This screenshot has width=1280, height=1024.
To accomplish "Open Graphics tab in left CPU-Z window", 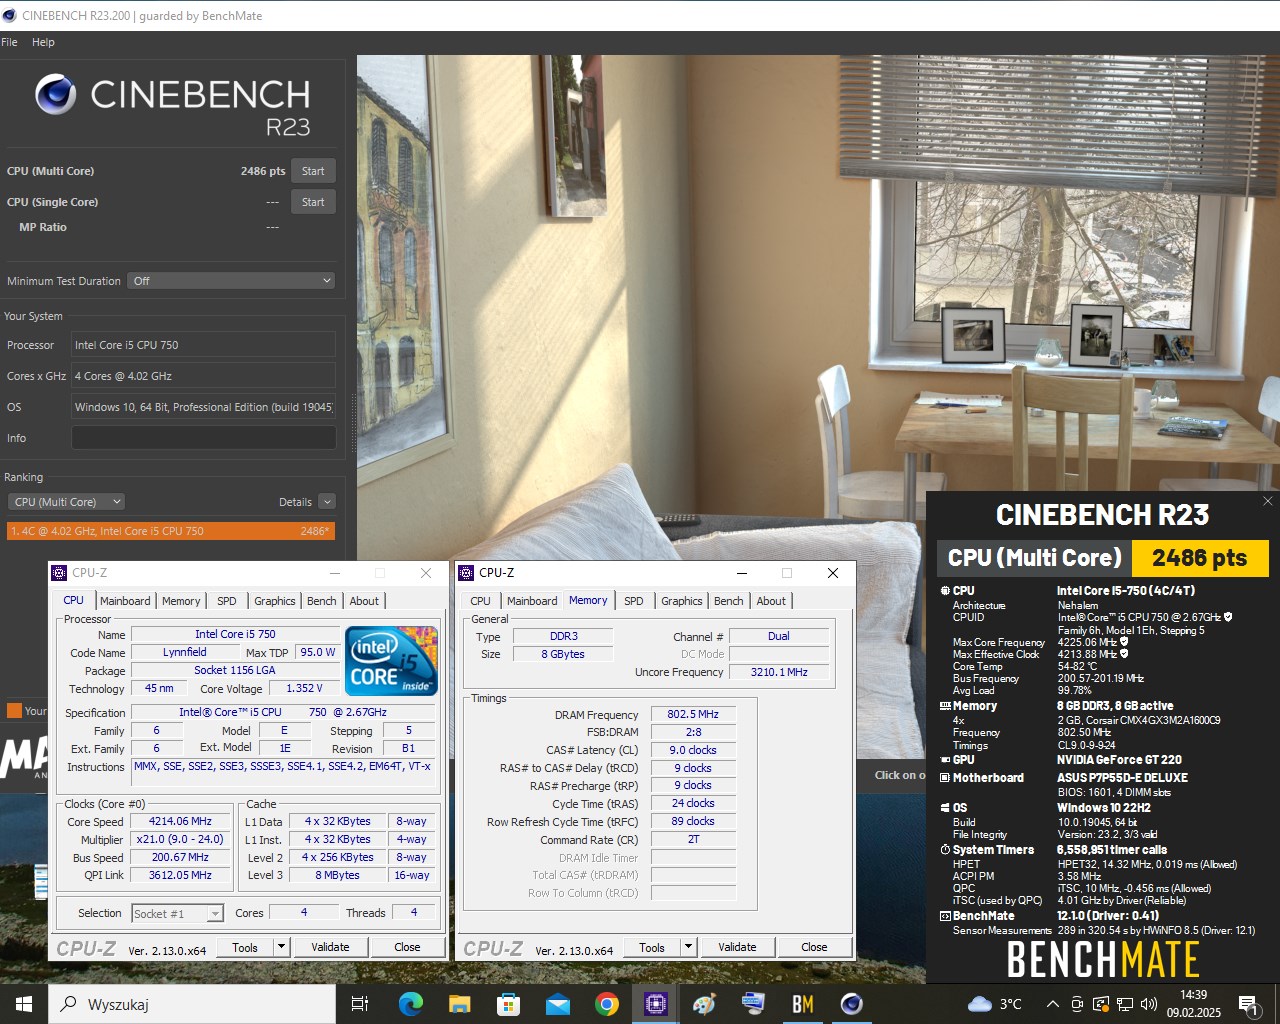I will pyautogui.click(x=274, y=601).
